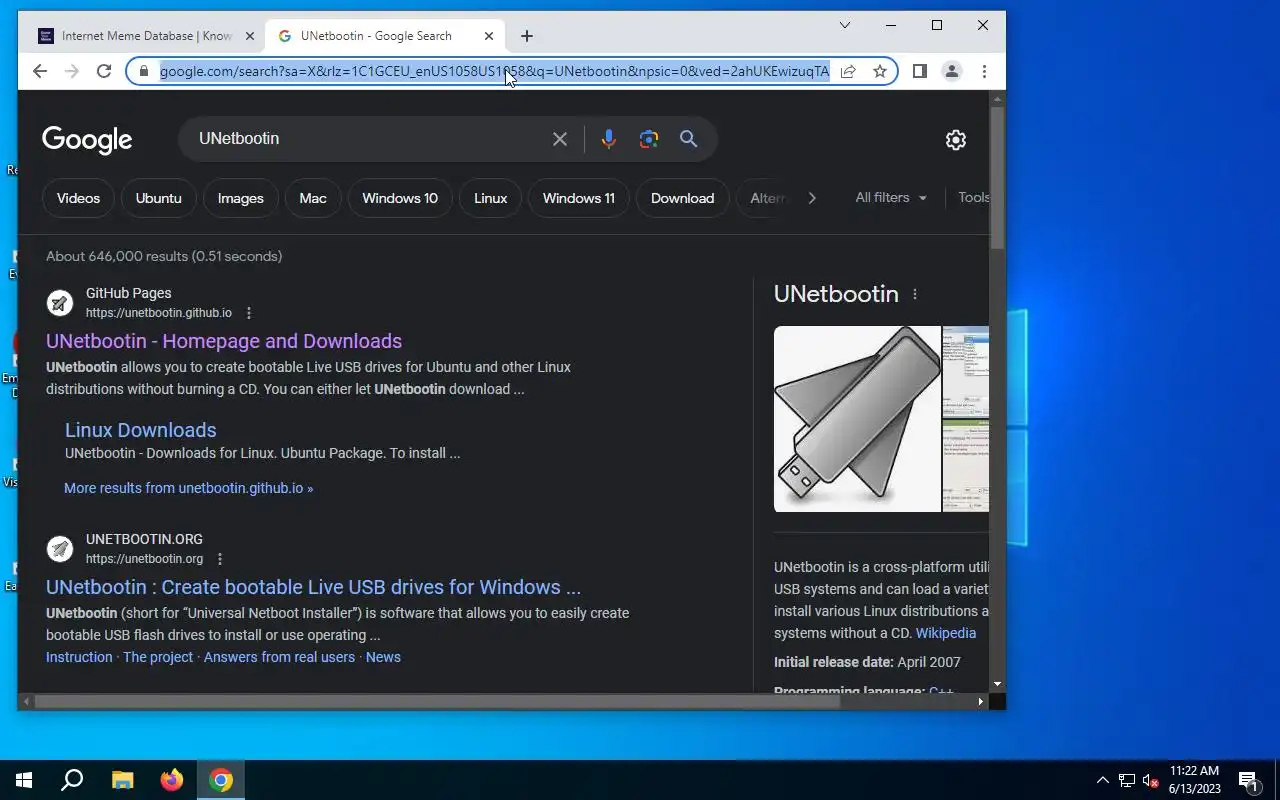Click the vertical page scrollbar
The image size is (1280, 800).
(x=997, y=177)
